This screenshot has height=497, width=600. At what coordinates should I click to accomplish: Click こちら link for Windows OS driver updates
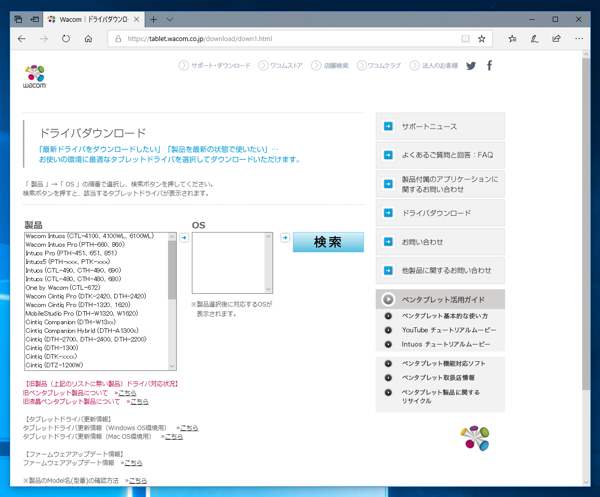(x=189, y=428)
